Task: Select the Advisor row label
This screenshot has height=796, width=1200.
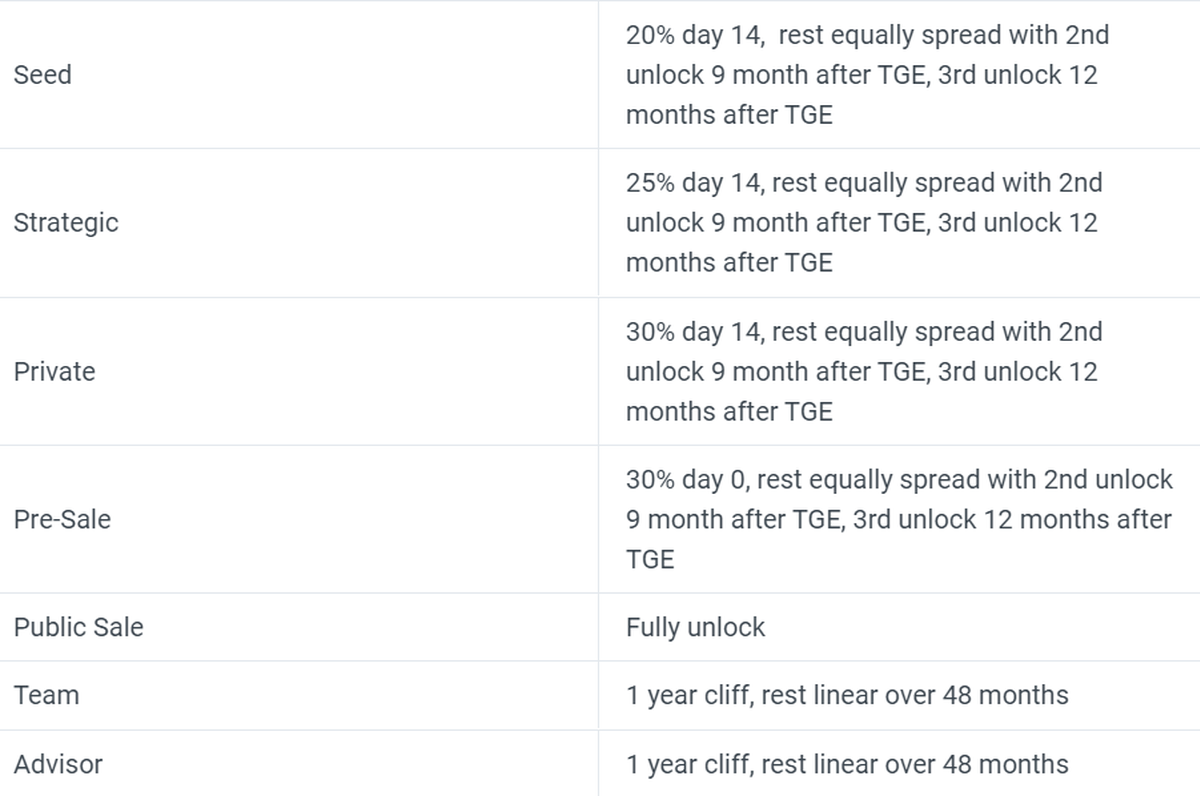Action: (x=58, y=765)
